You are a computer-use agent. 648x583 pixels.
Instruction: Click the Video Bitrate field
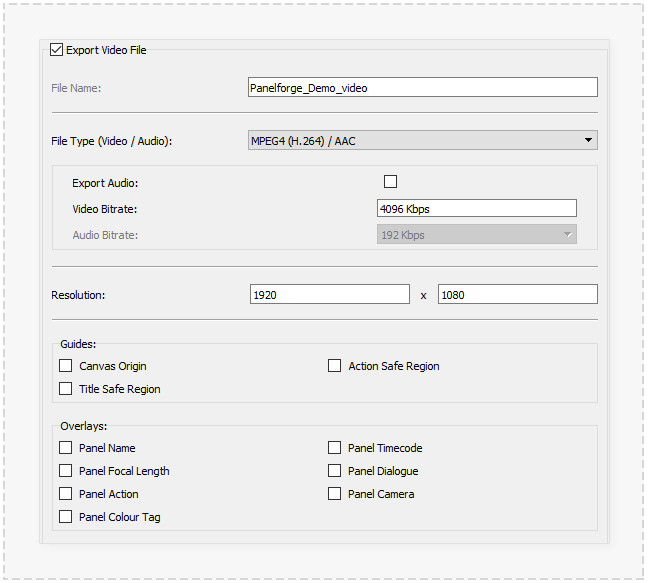coord(476,209)
